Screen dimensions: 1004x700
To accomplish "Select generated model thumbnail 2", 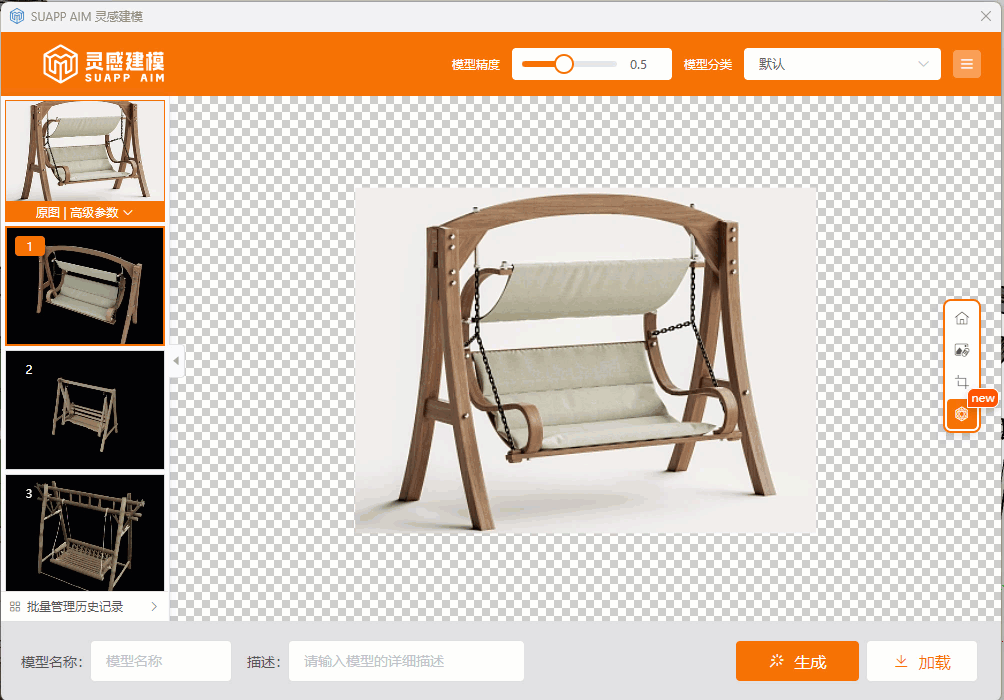I will (85, 410).
